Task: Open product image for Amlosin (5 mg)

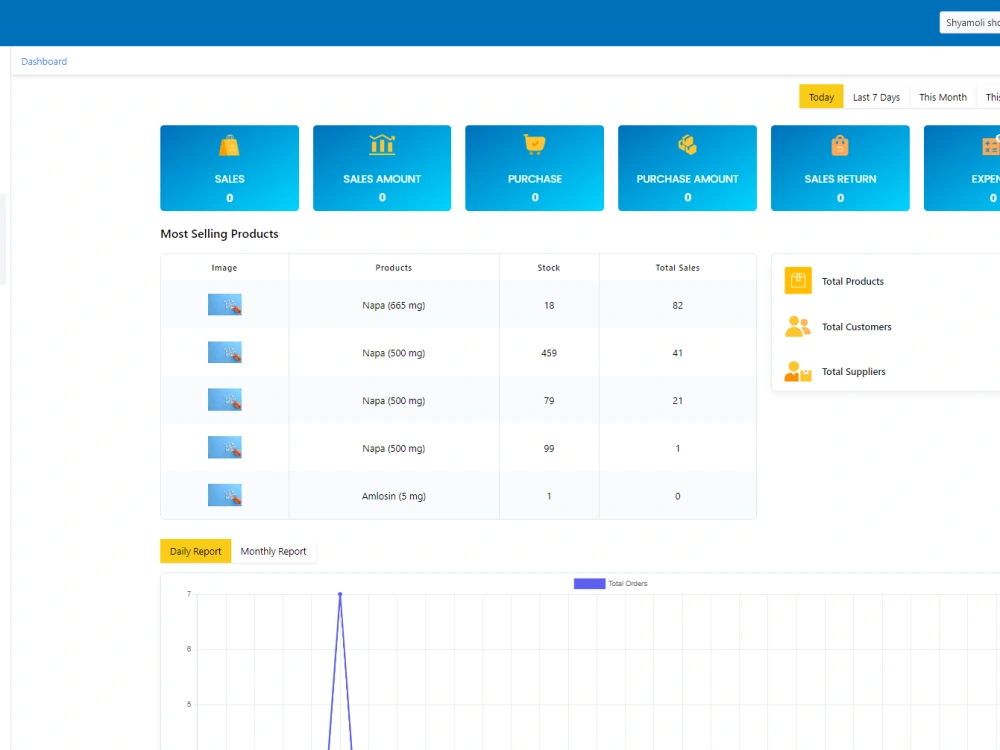Action: pyautogui.click(x=224, y=496)
